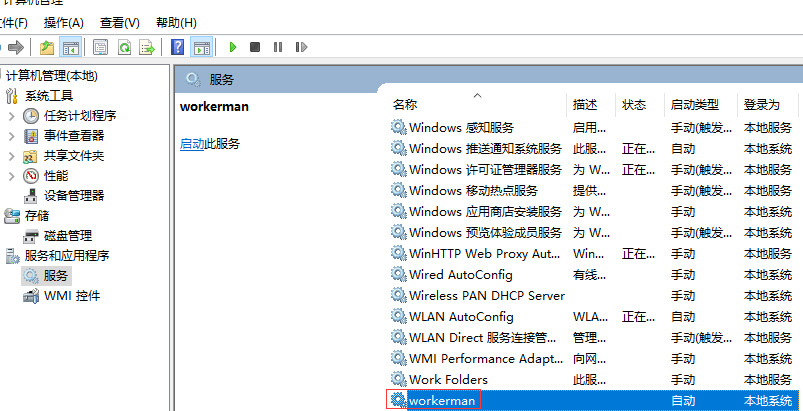This screenshot has width=803, height=411.
Task: Toggle the show/hide action pane icon
Action: tap(201, 48)
